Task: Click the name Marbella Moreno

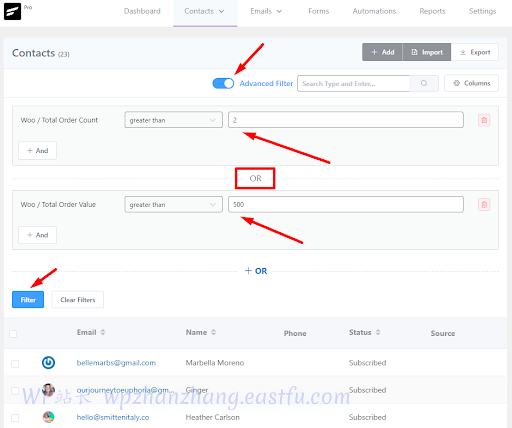Action: point(215,363)
